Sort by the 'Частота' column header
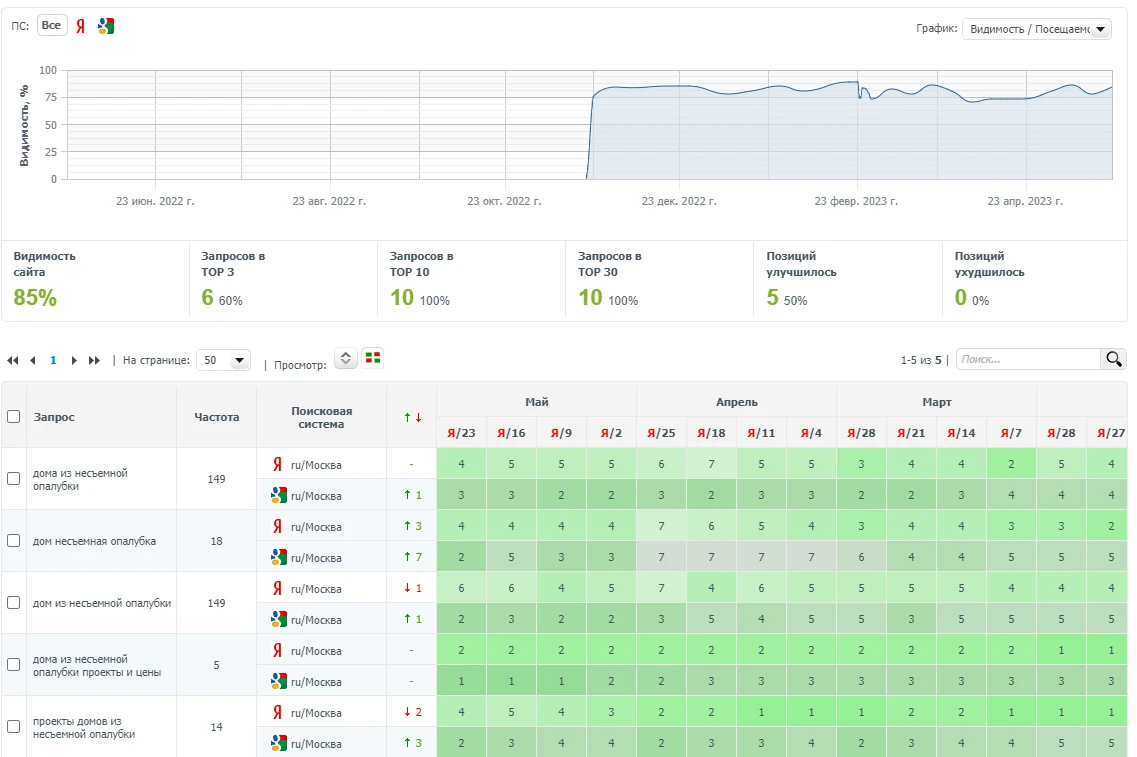Viewport: 1137px width, 757px height. (216, 417)
